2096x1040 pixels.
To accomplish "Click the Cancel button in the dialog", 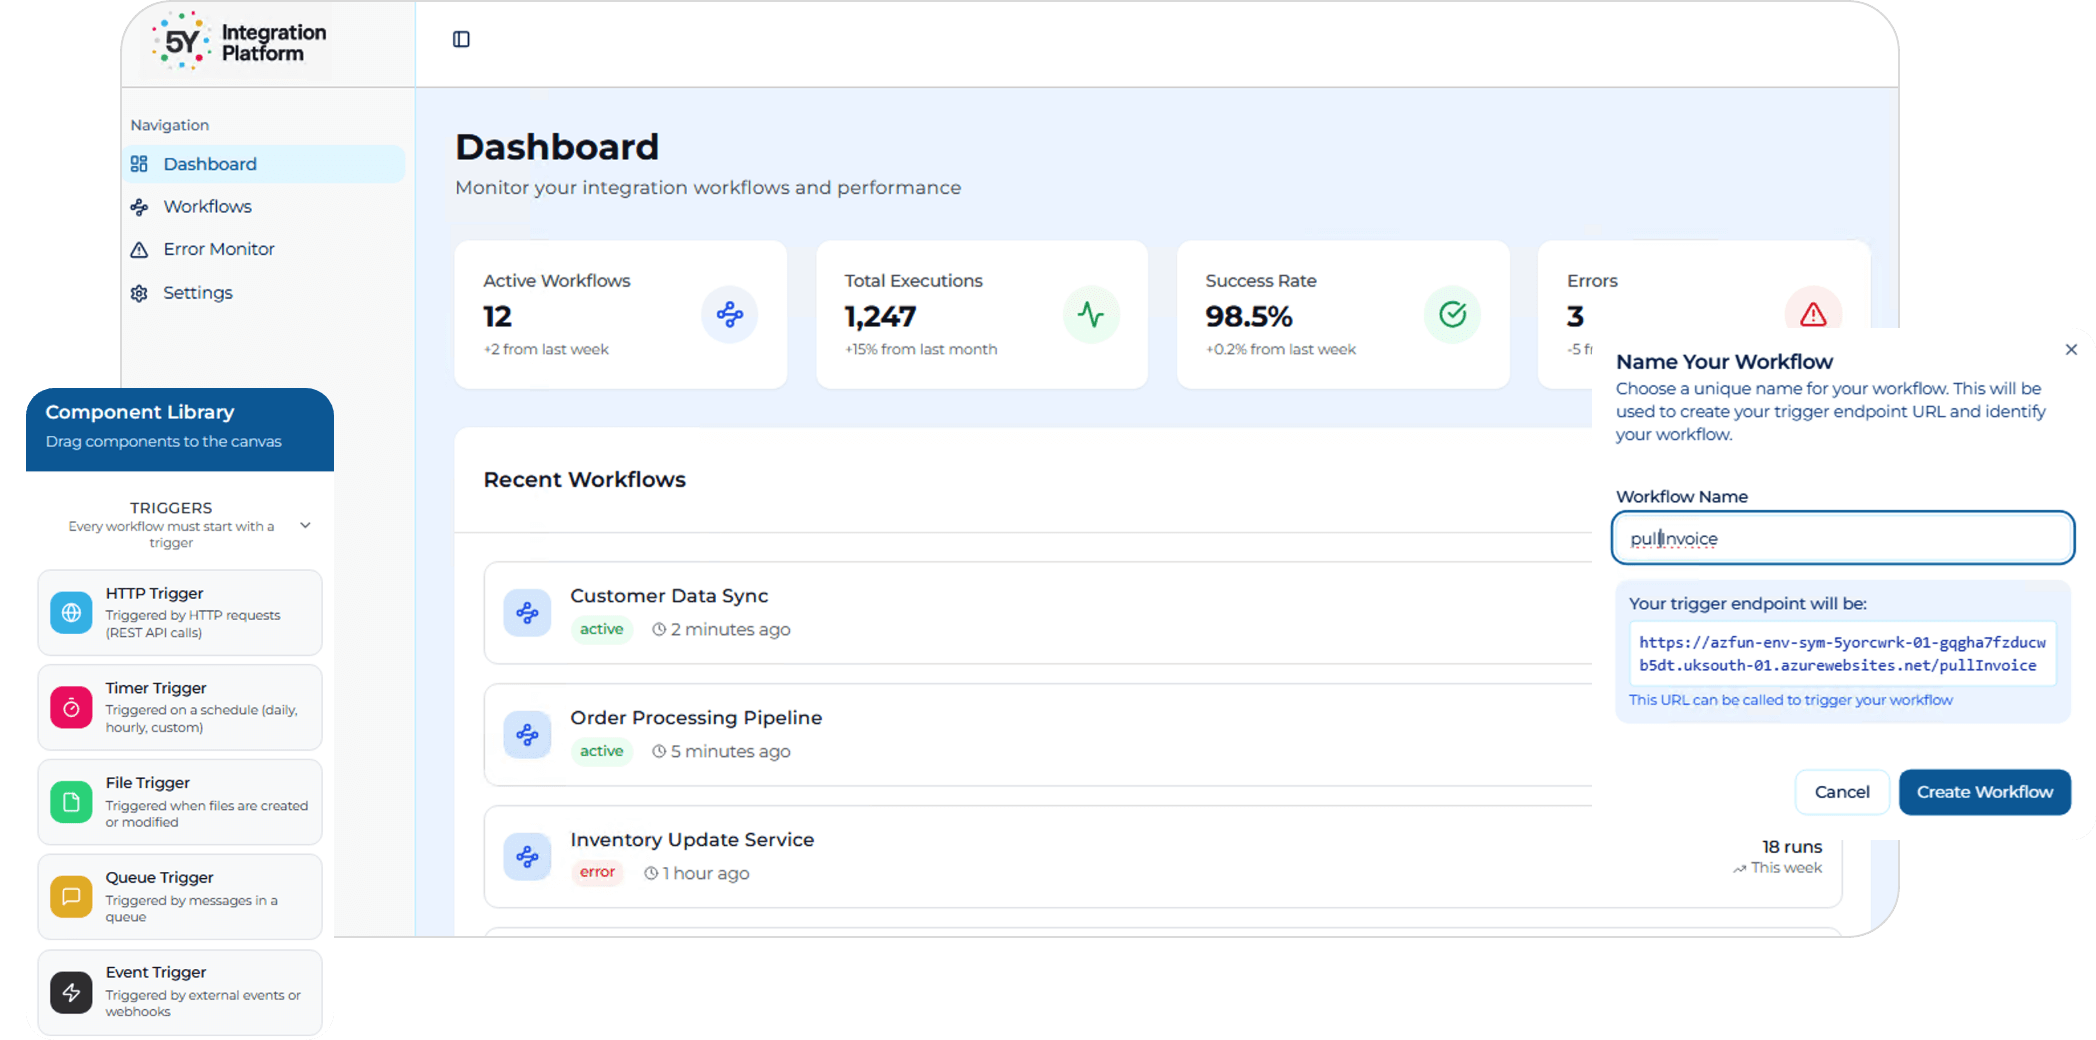I will pos(1842,792).
